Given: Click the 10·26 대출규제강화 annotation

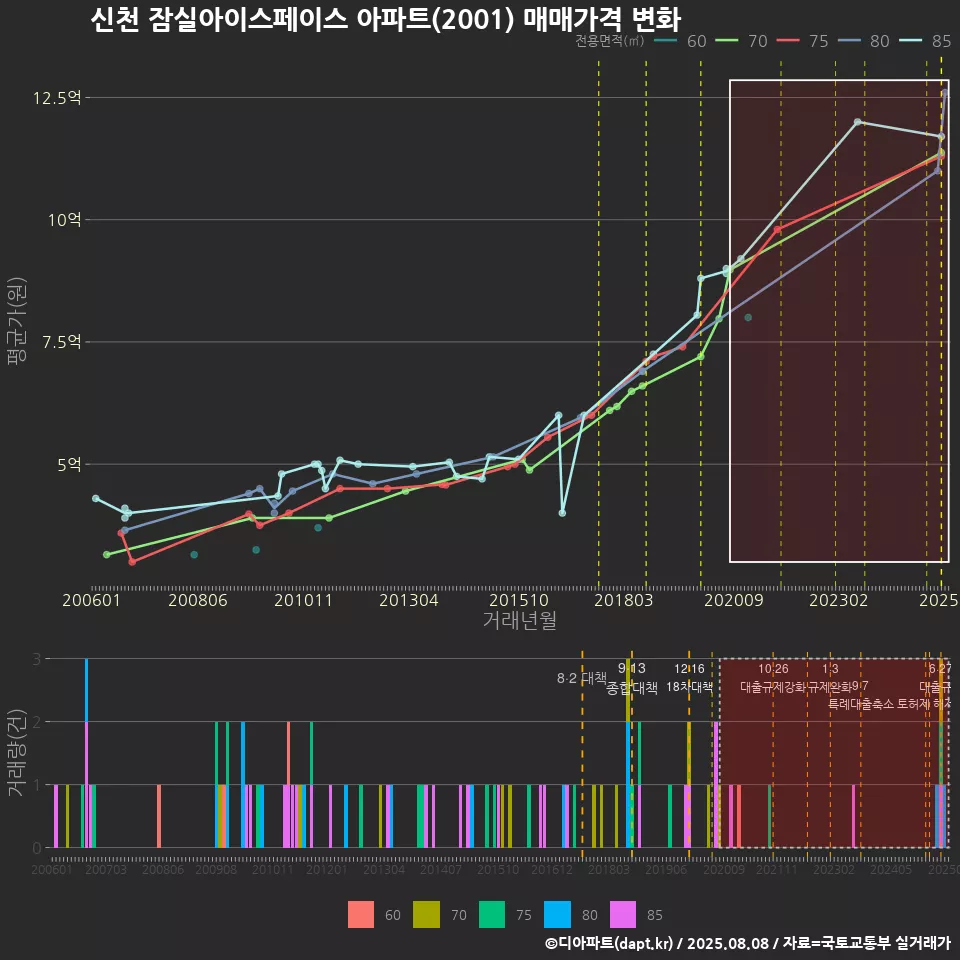Looking at the screenshot, I should click(x=773, y=678).
